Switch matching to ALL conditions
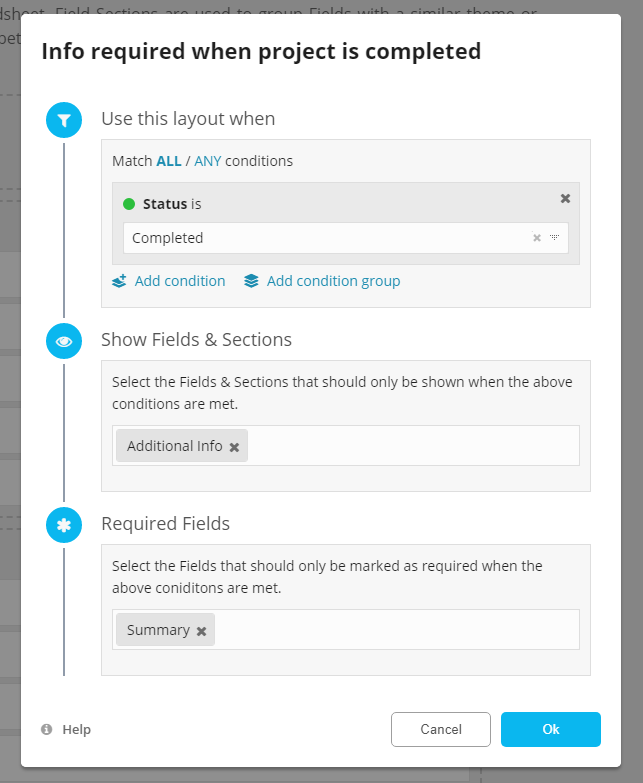This screenshot has height=783, width=643. click(169, 161)
